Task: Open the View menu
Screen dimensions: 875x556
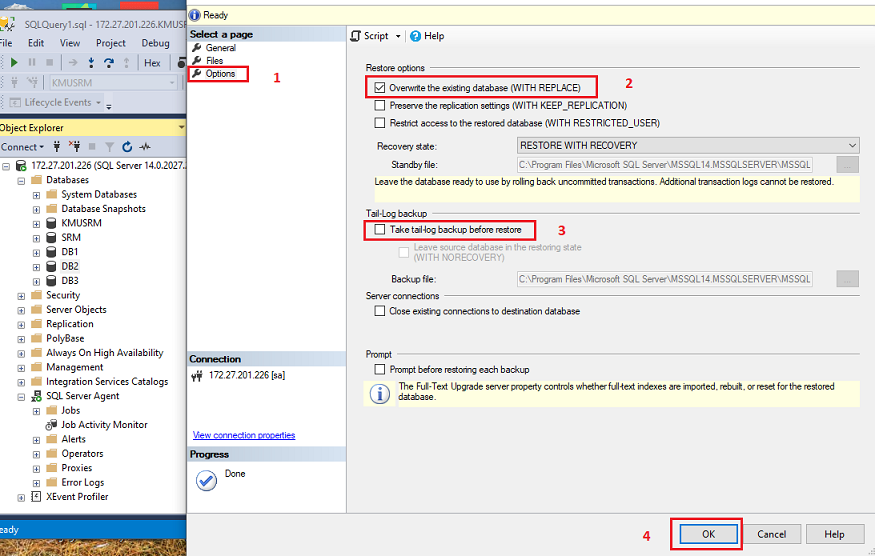Action: click(x=69, y=43)
